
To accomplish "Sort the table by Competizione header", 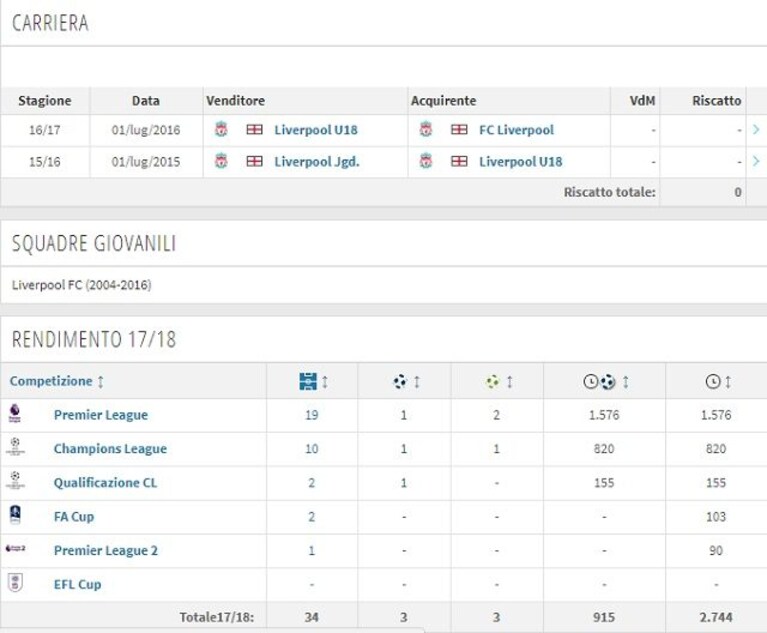I will [x=57, y=381].
